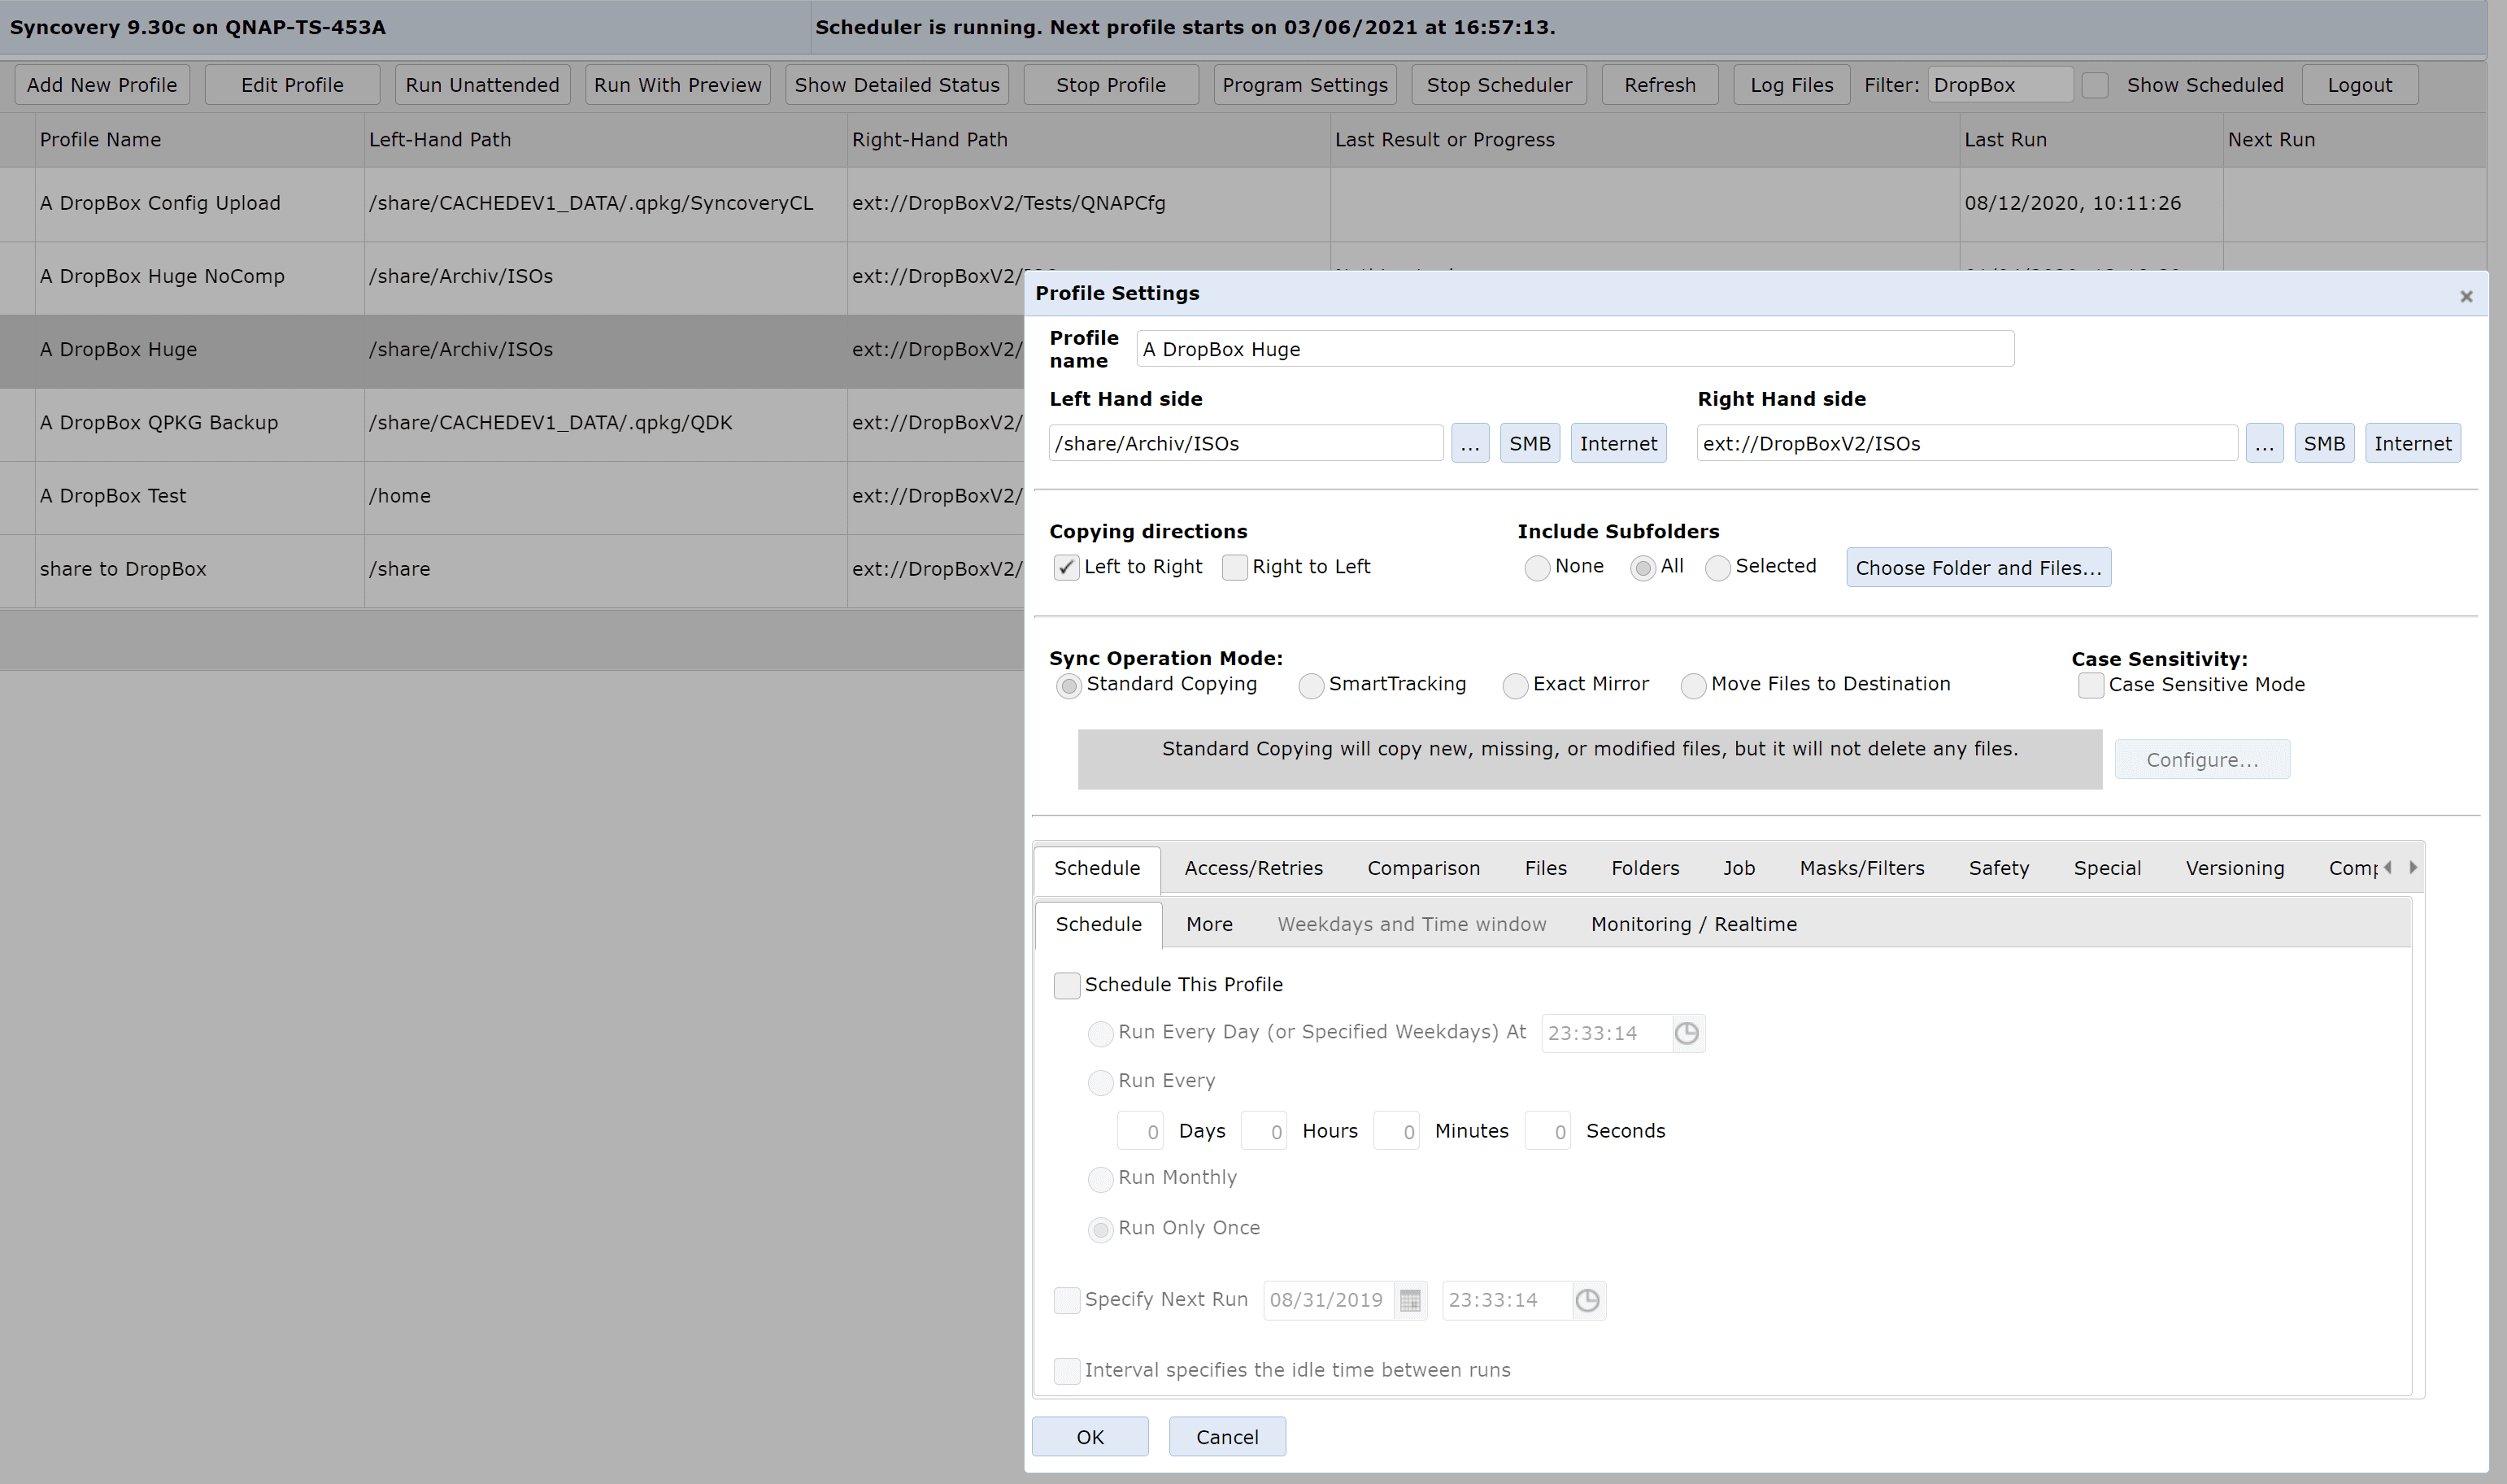This screenshot has width=2507, height=1484.
Task: Enable the Schedule This Profile checkbox
Action: (x=1067, y=985)
